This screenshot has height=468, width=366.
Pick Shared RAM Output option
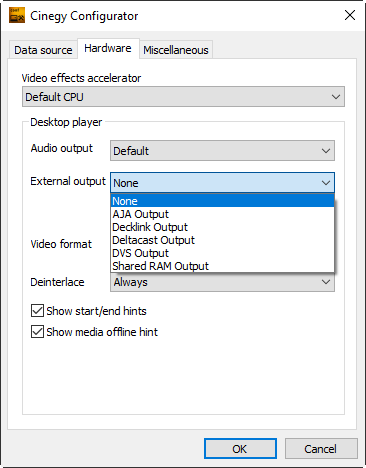pyautogui.click(x=223, y=266)
